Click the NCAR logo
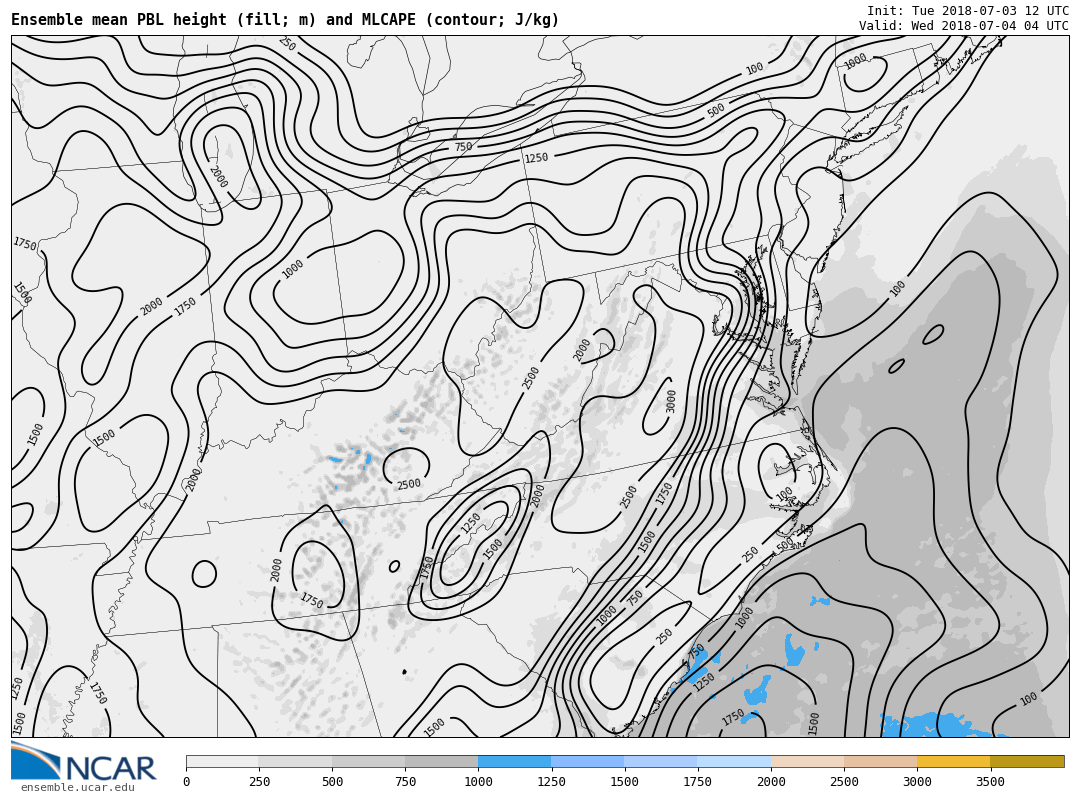This screenshot has width=1080, height=800. (84, 762)
